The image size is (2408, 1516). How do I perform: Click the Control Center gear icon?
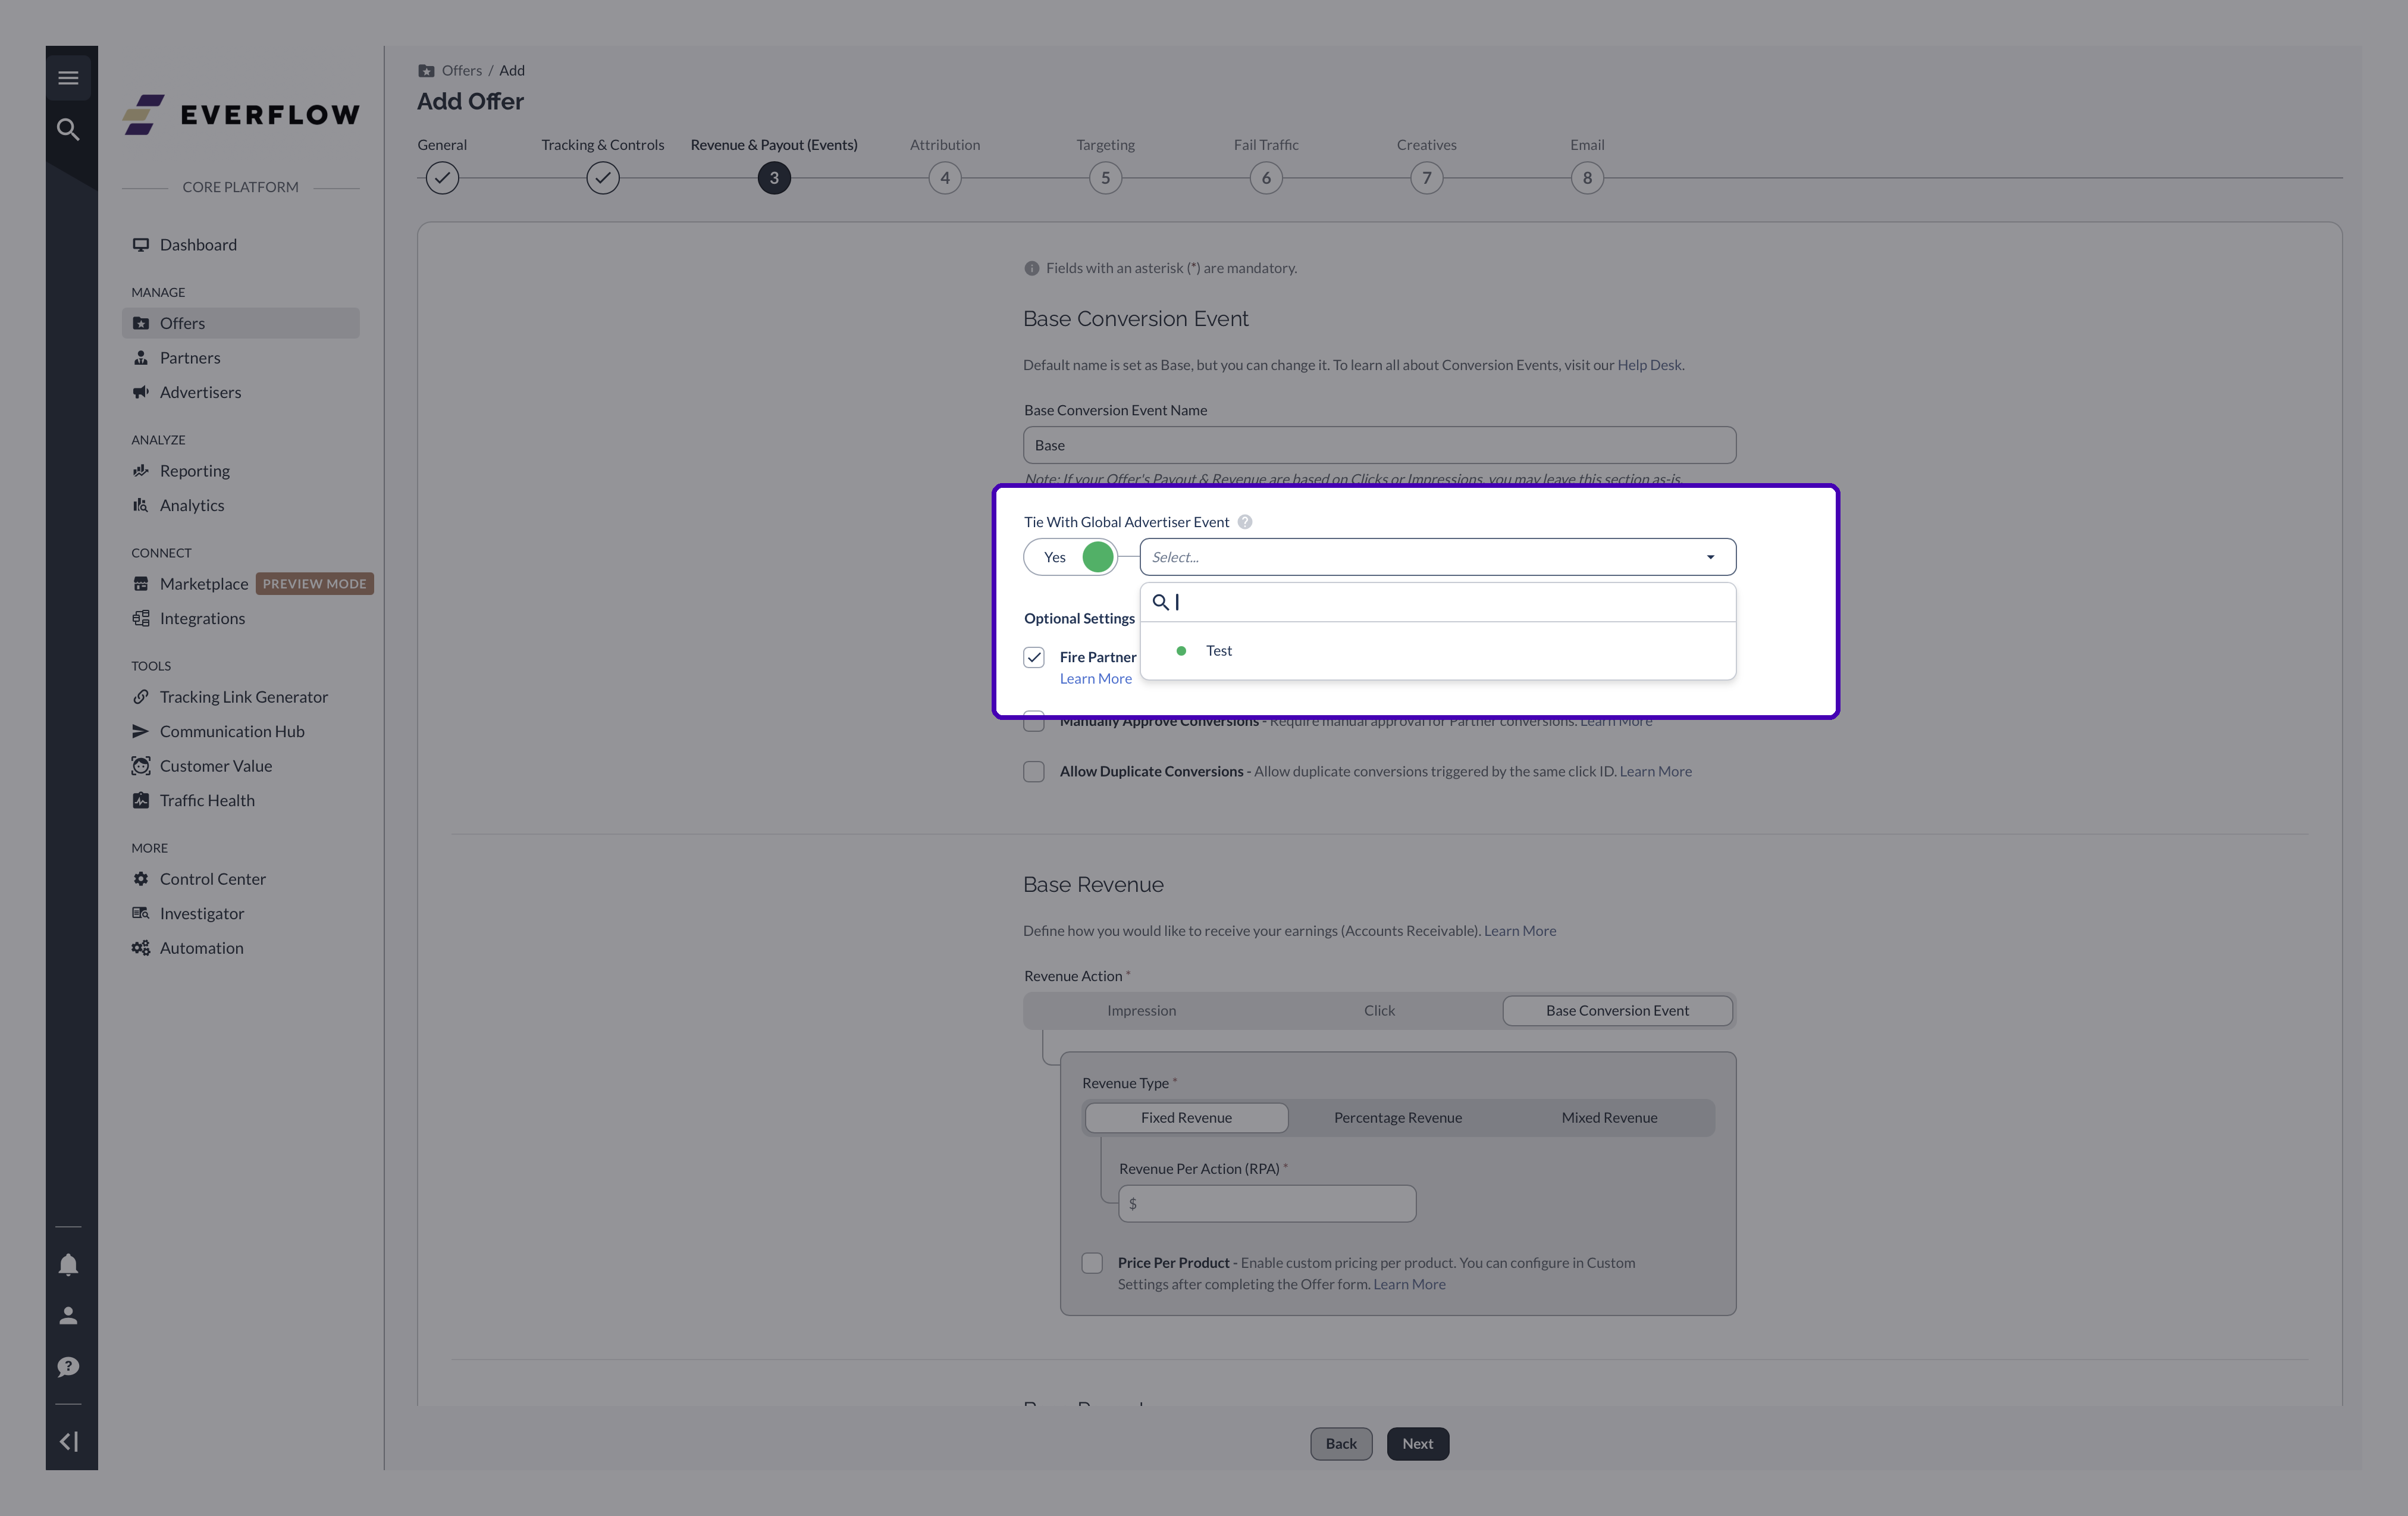(x=141, y=879)
